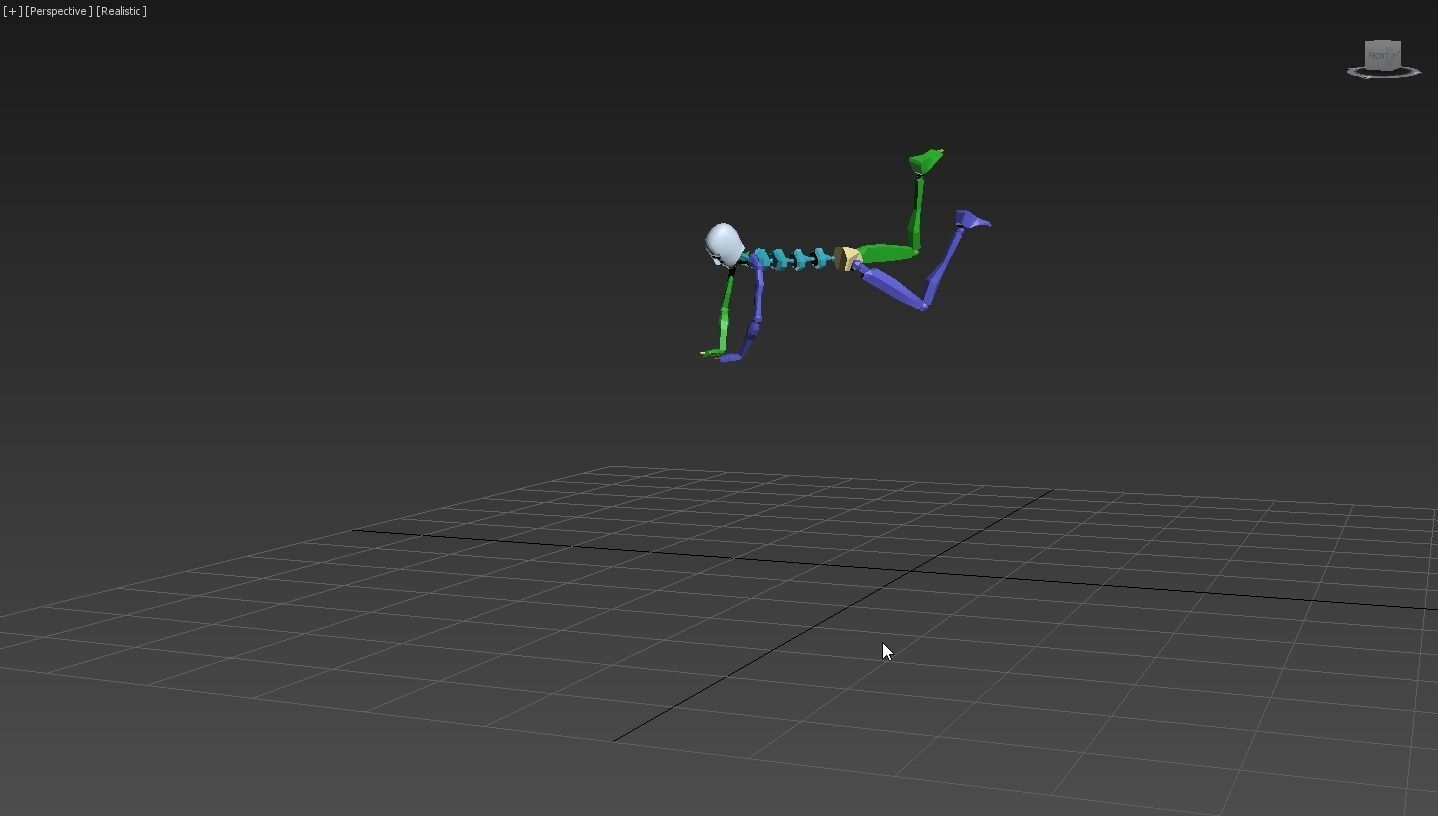Select the biped's white head
This screenshot has height=816, width=1438.
coord(724,244)
